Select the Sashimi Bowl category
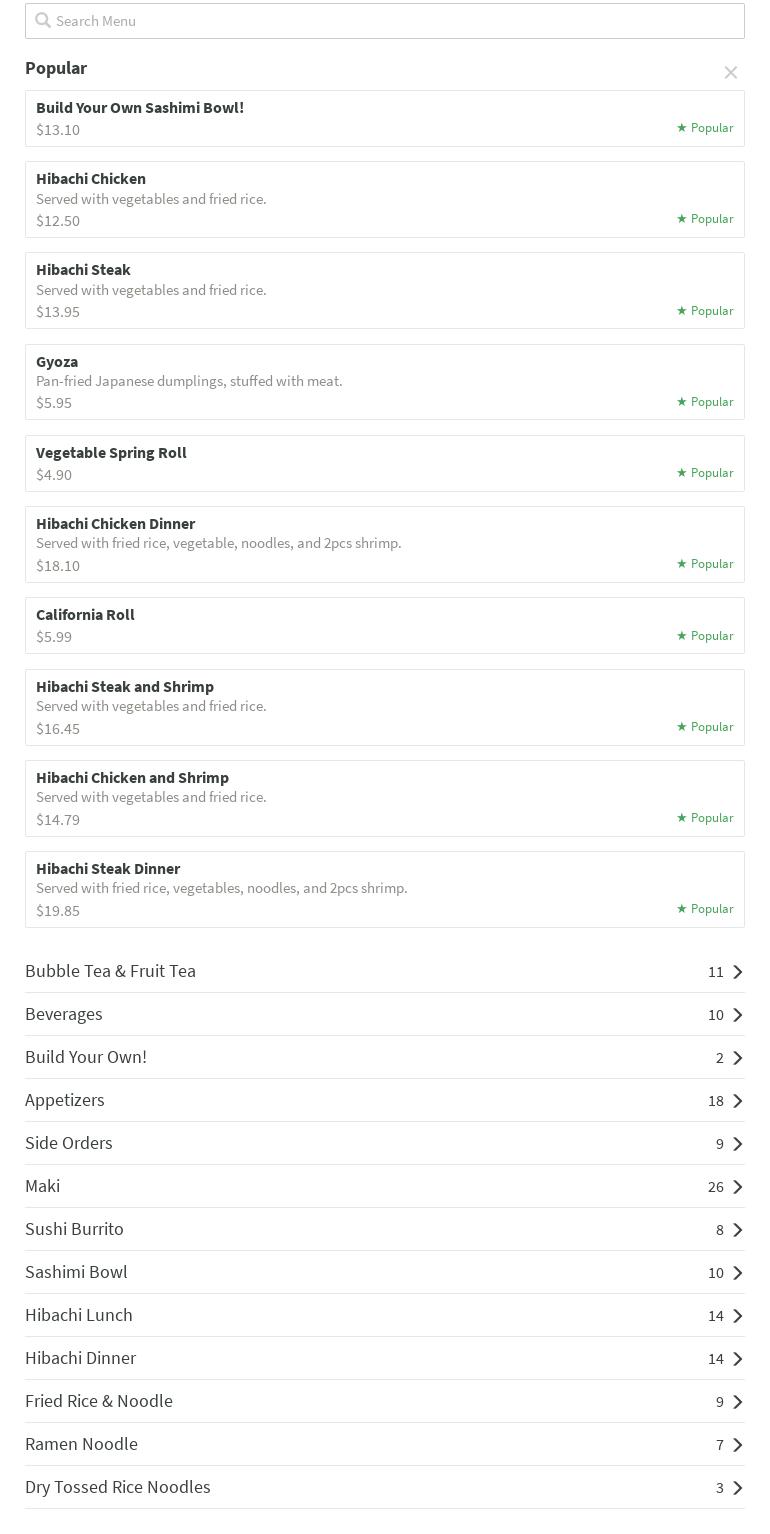770x1534 pixels. [77, 1272]
